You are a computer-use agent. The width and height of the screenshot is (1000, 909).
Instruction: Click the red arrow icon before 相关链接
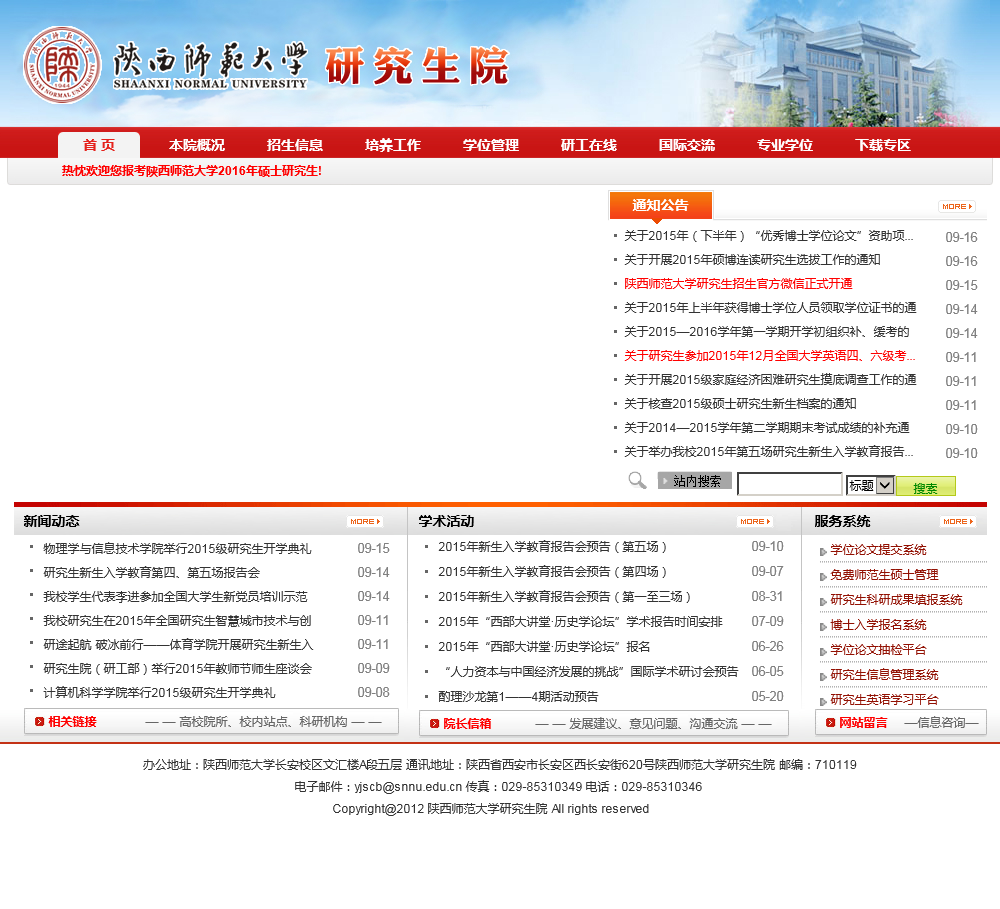tap(40, 721)
